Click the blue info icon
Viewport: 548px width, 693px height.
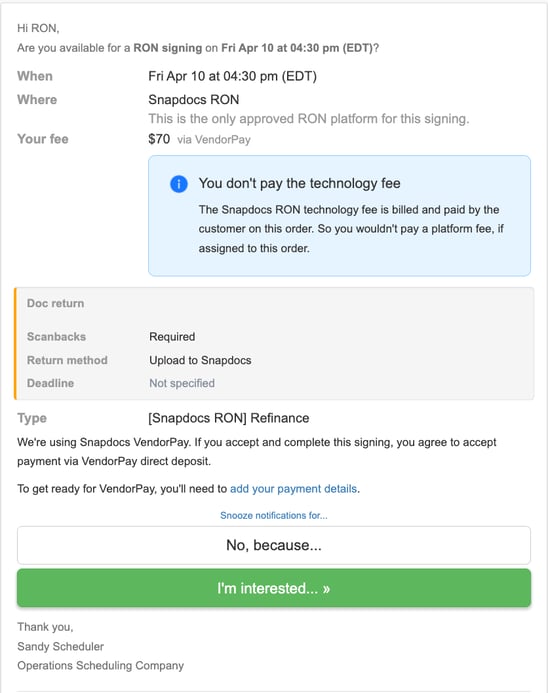179,184
